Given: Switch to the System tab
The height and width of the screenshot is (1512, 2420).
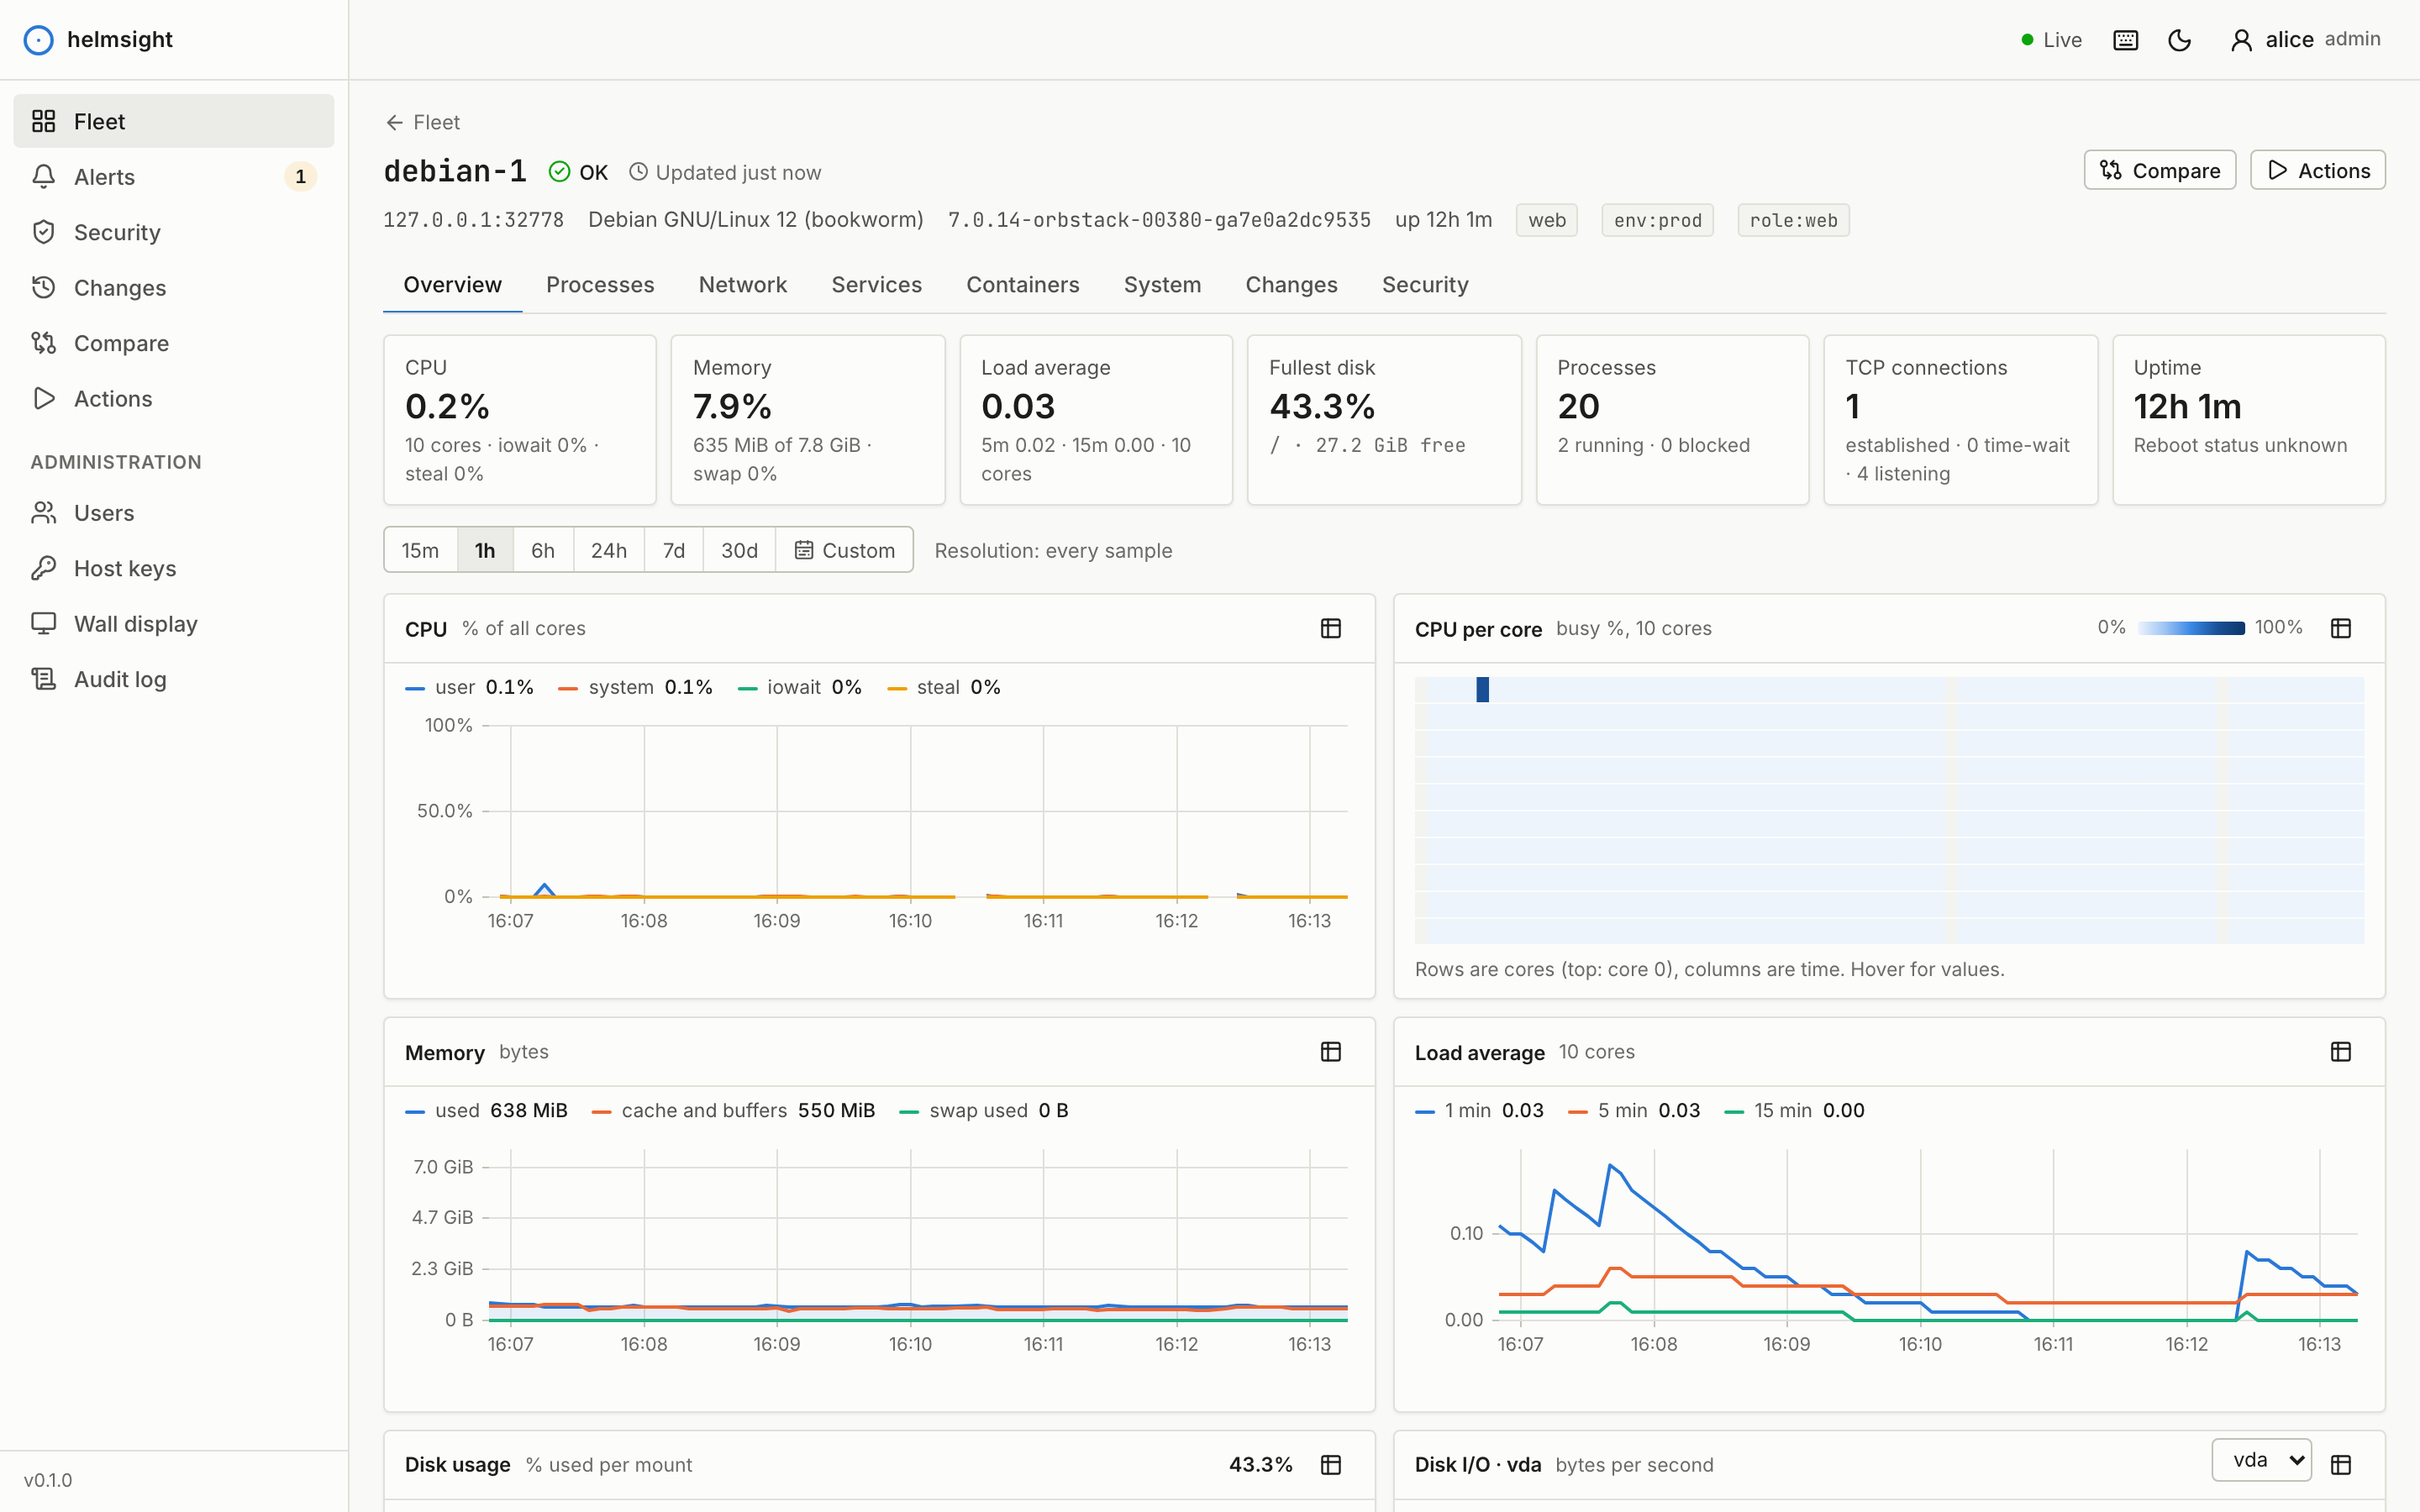Looking at the screenshot, I should point(1162,285).
